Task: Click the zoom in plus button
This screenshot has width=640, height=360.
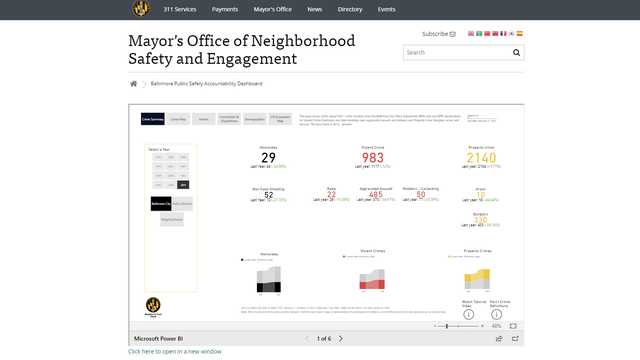Action: 482,326
